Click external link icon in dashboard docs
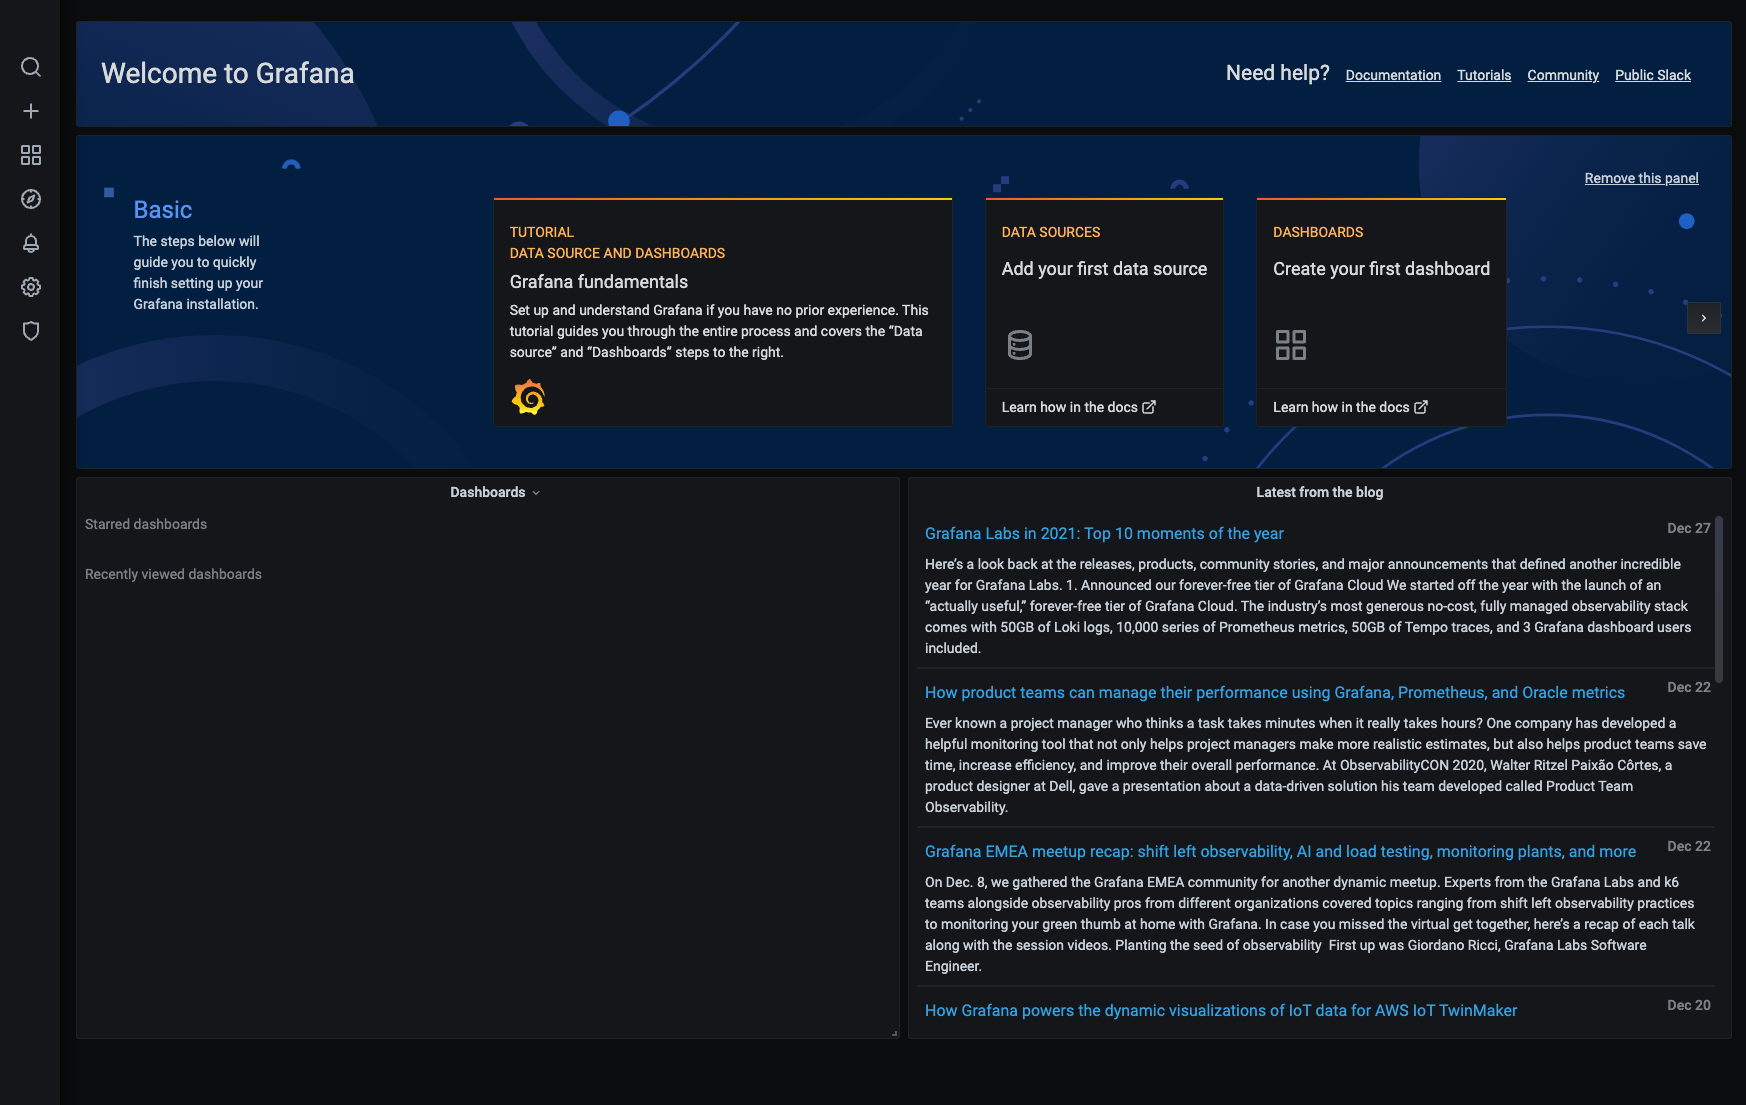 (x=1421, y=407)
